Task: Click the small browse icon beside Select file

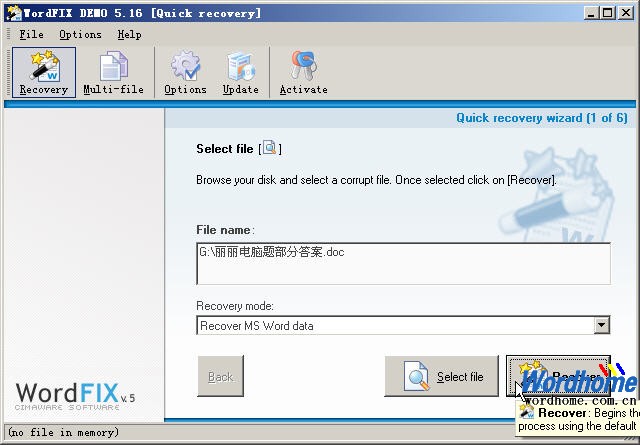Action: pyautogui.click(x=269, y=148)
